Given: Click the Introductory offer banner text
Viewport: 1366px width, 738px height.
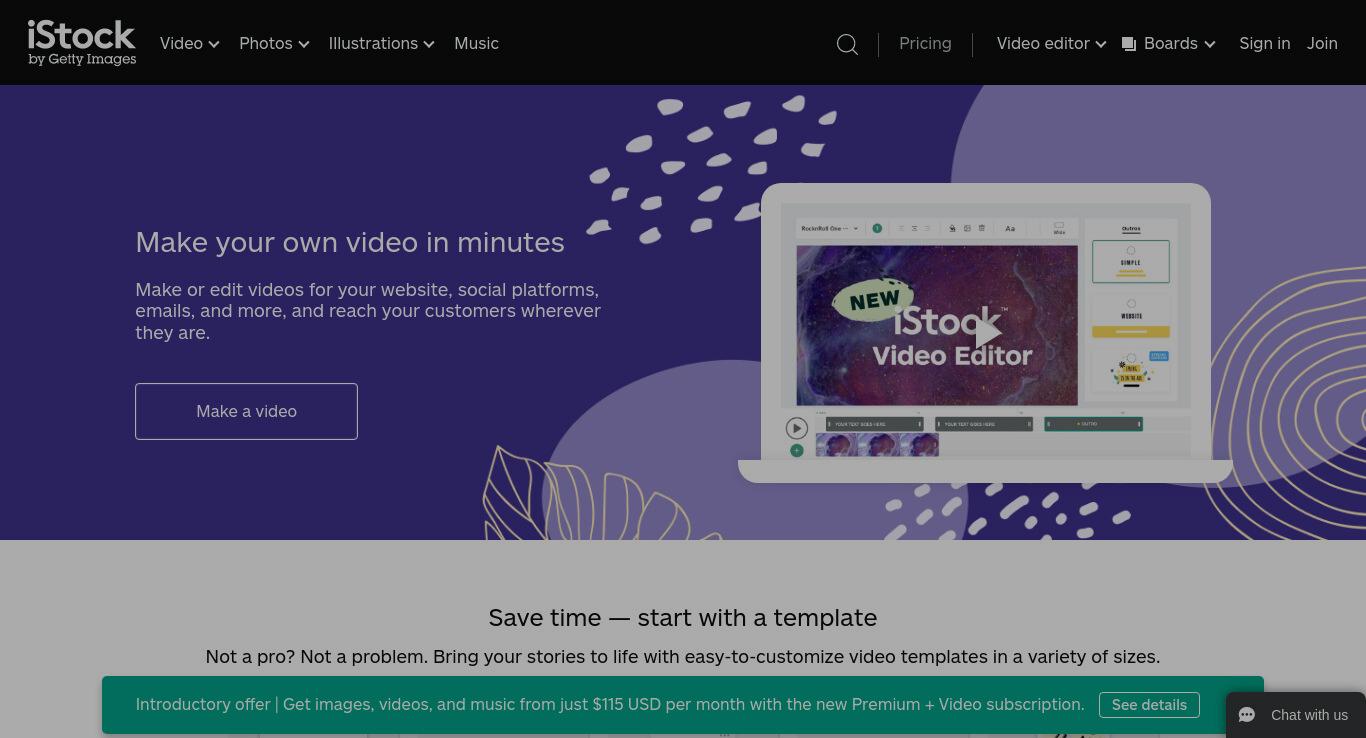Looking at the screenshot, I should coord(610,704).
